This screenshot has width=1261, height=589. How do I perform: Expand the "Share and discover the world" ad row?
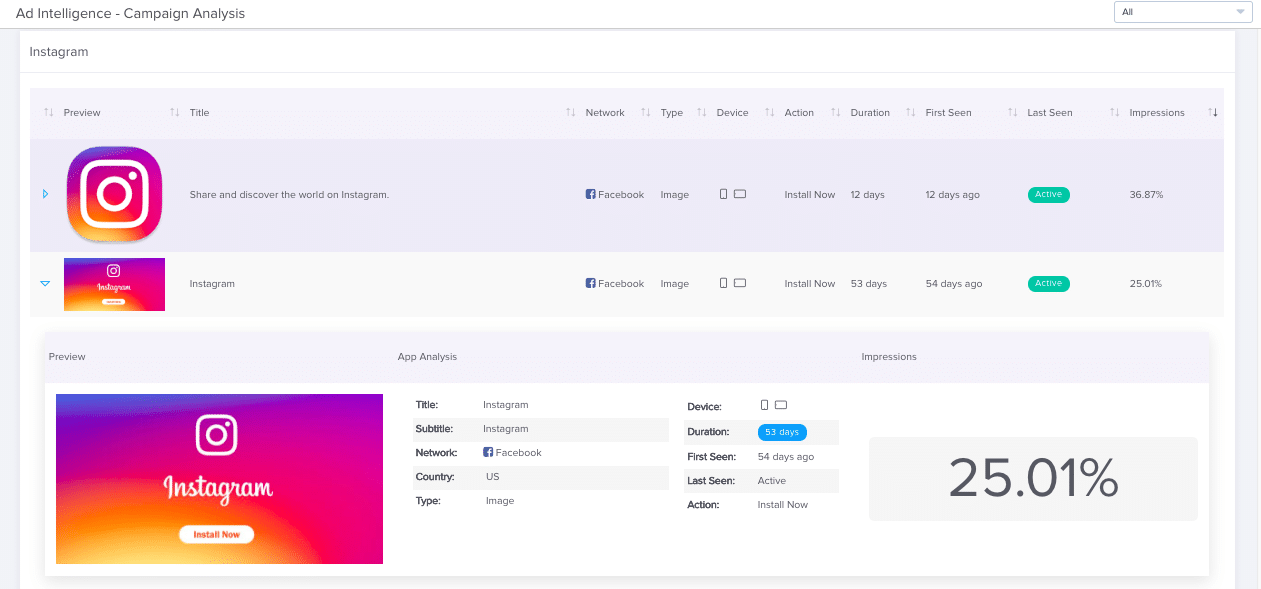pyautogui.click(x=45, y=194)
